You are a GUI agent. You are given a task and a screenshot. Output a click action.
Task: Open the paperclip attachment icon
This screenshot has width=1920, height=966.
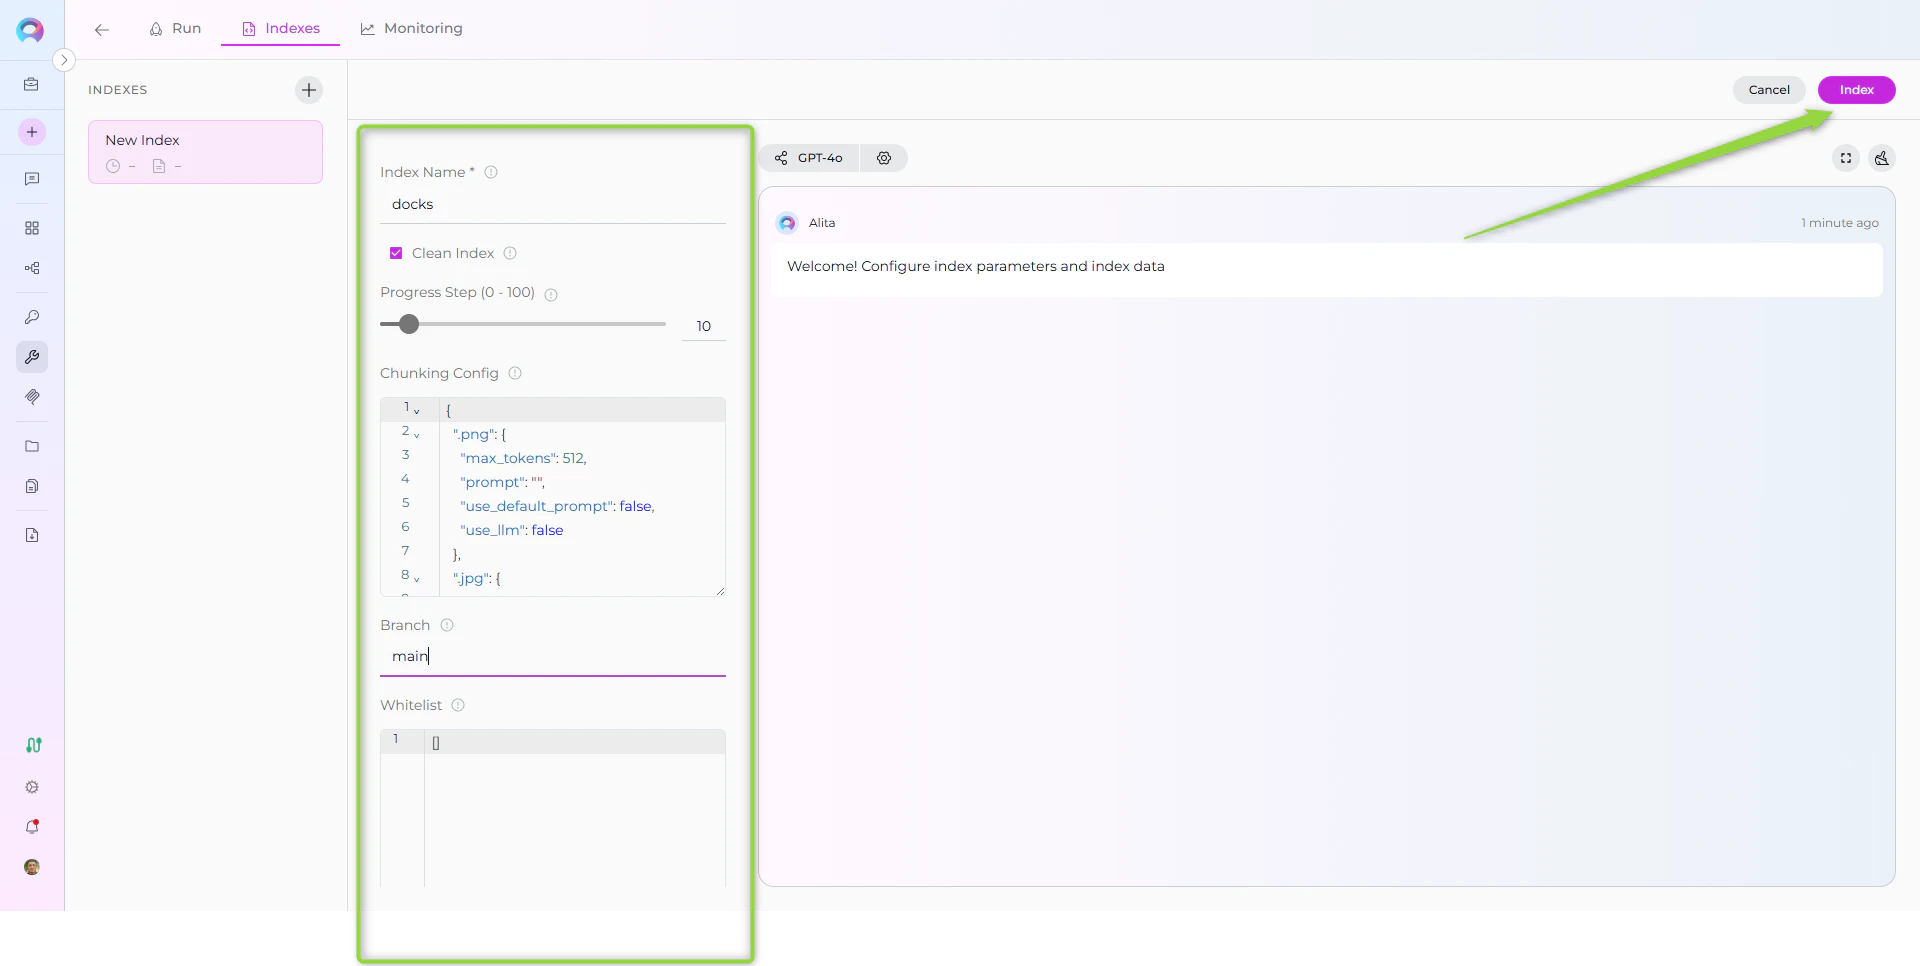pos(32,397)
